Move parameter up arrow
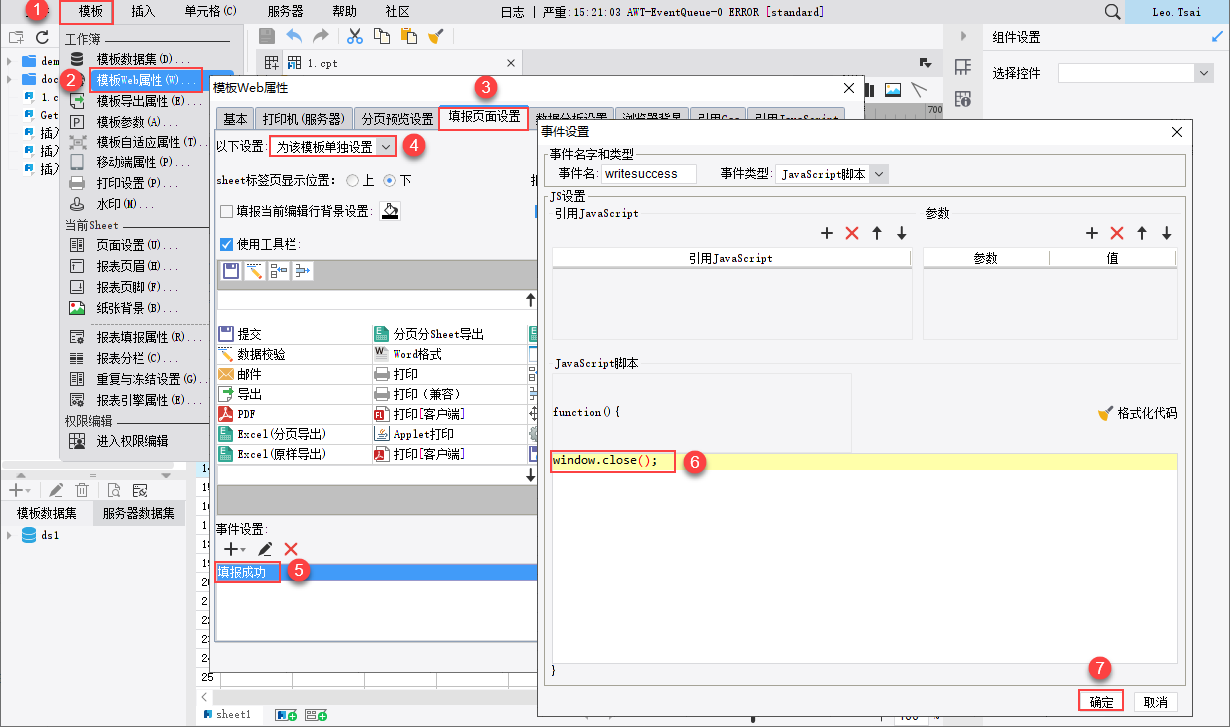Image resolution: width=1230 pixels, height=727 pixels. (1142, 233)
